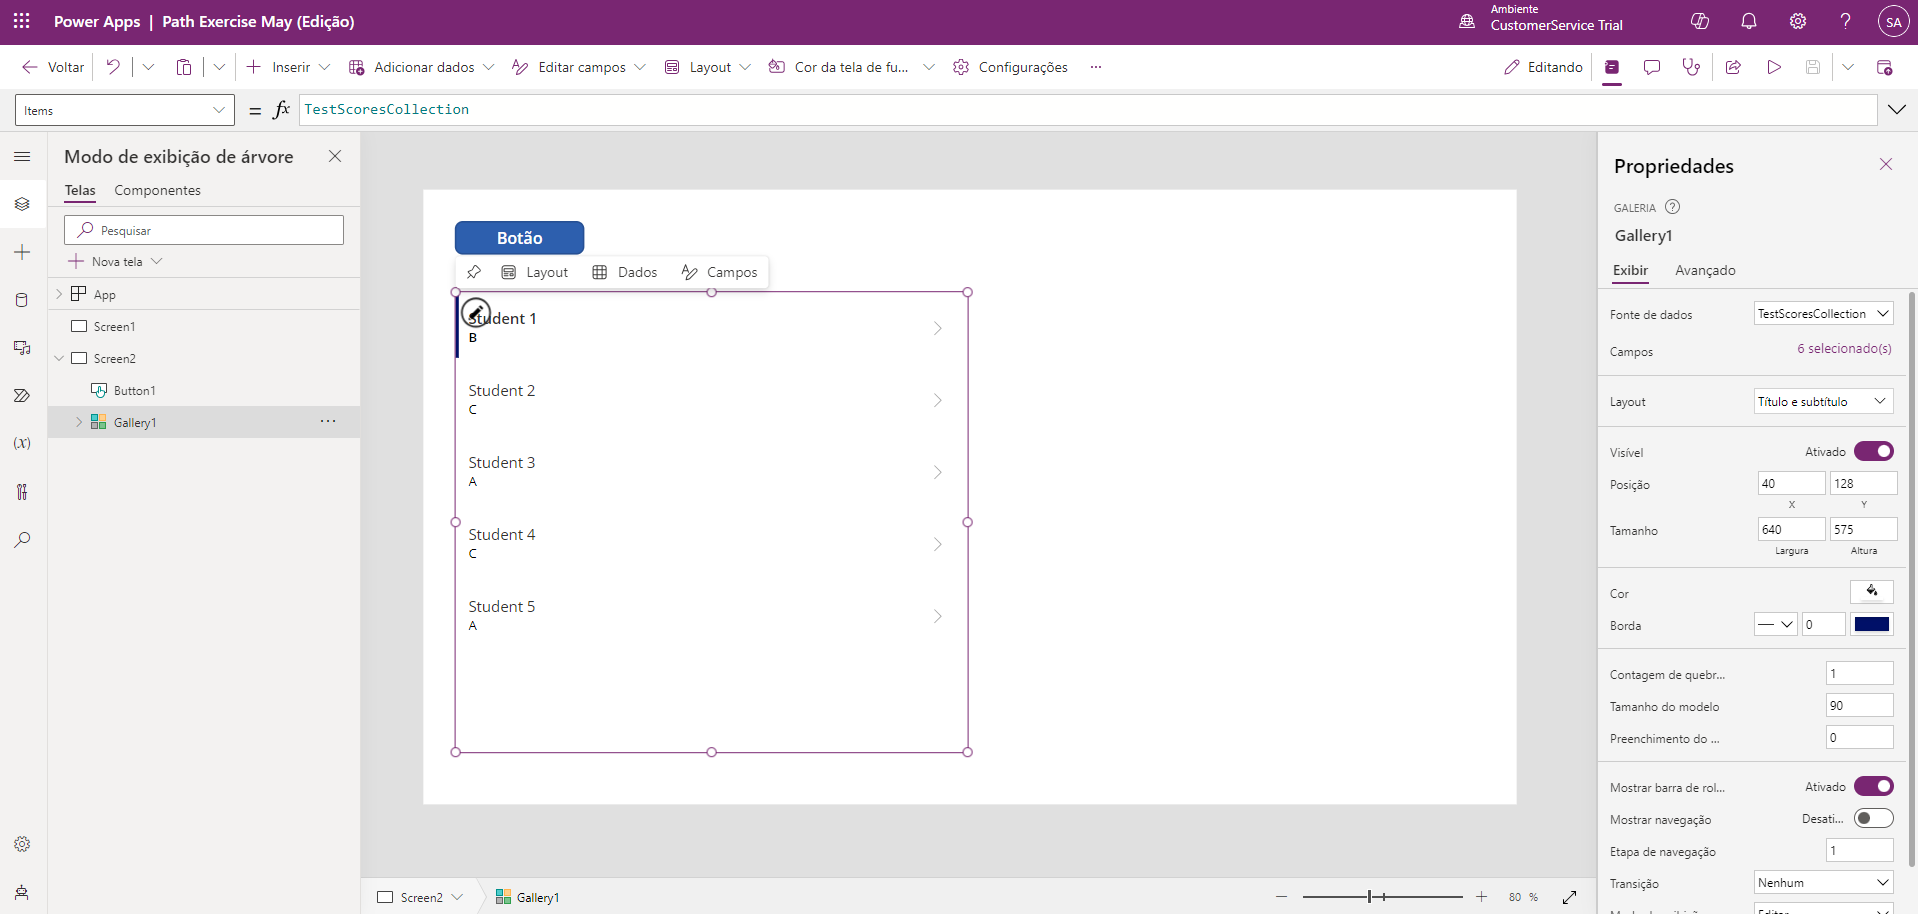
Task: Toggle the Visível switch
Action: point(1873,451)
